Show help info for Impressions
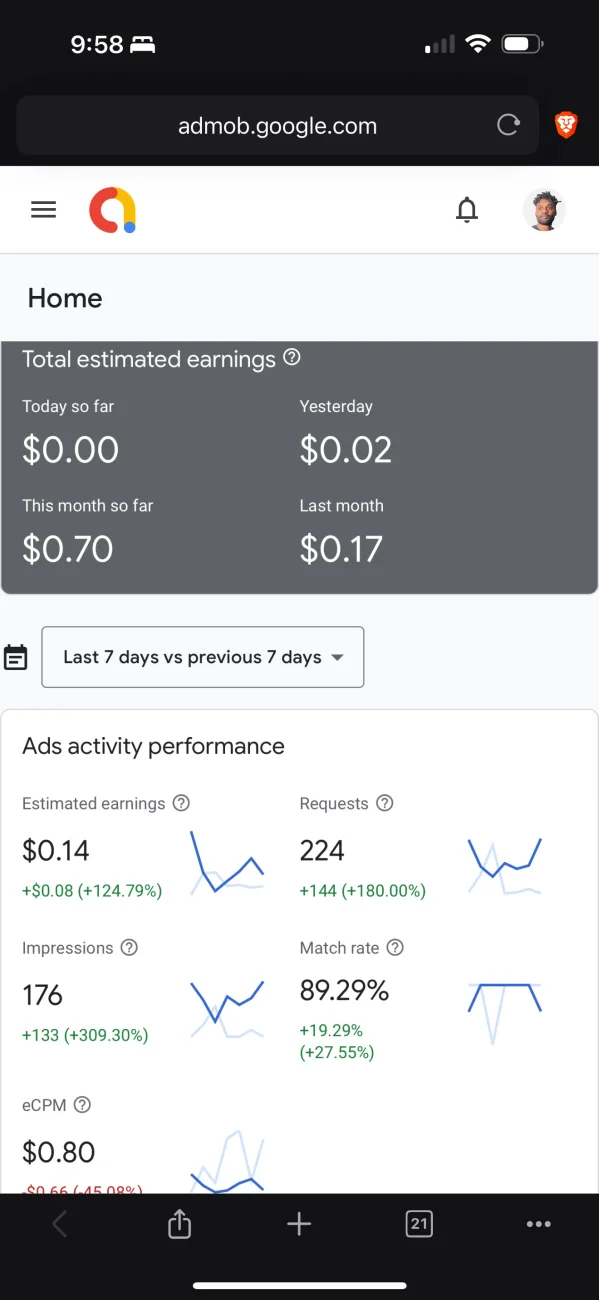This screenshot has width=599, height=1300. point(129,948)
